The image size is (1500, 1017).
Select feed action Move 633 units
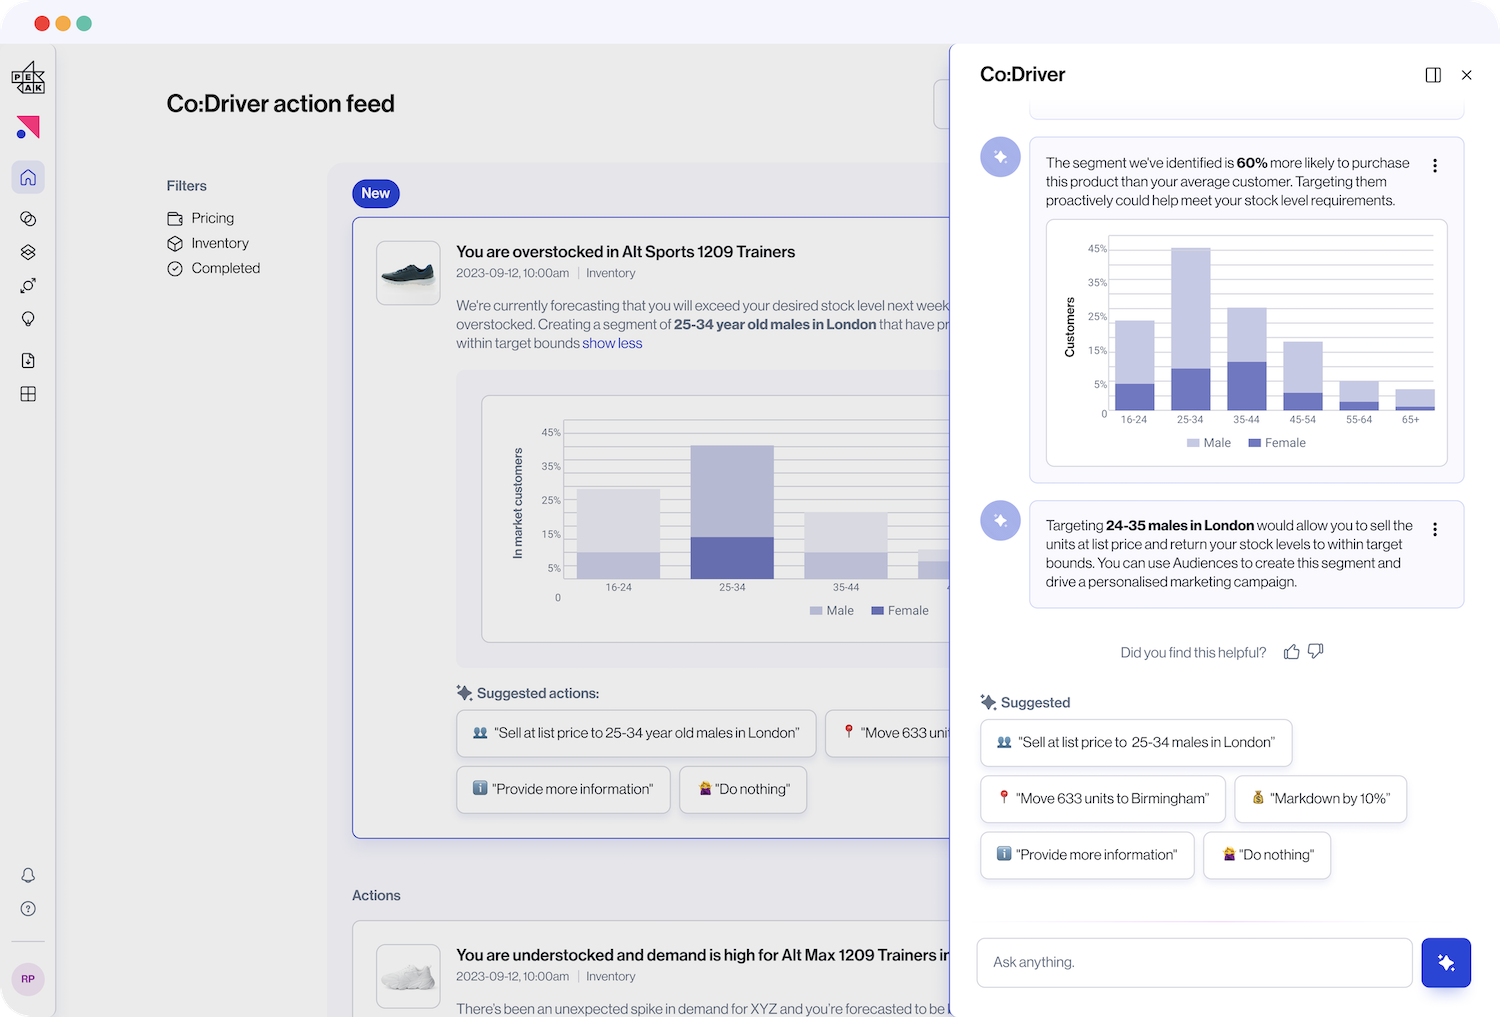click(888, 733)
